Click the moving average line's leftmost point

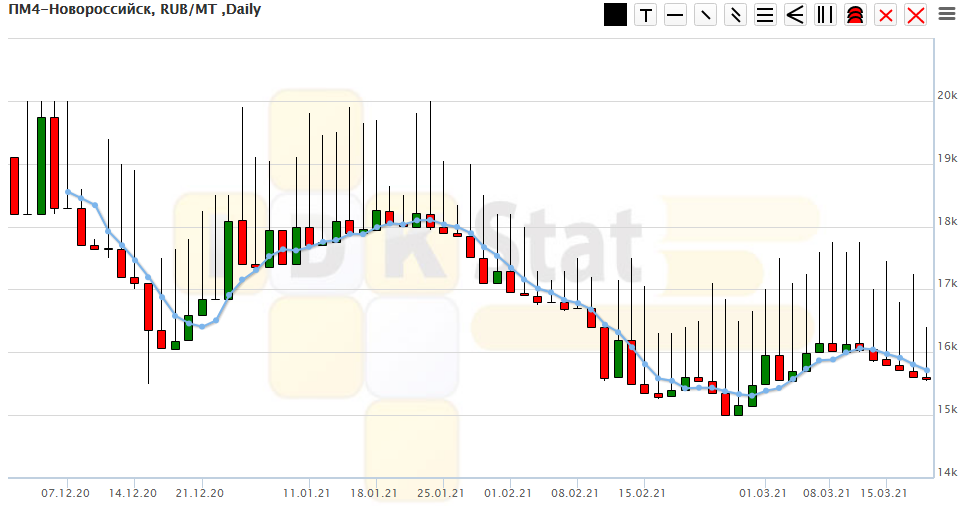tap(67, 191)
